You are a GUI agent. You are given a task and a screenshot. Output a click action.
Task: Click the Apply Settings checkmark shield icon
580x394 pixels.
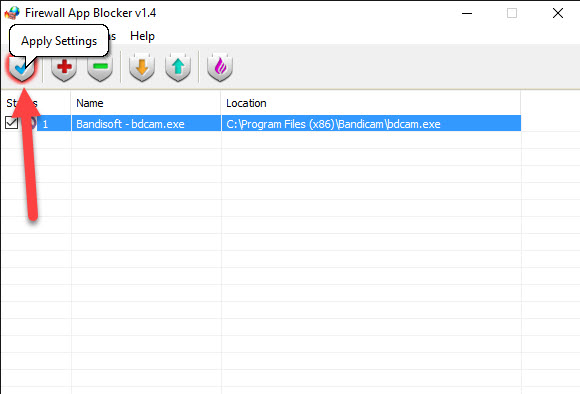(22, 68)
